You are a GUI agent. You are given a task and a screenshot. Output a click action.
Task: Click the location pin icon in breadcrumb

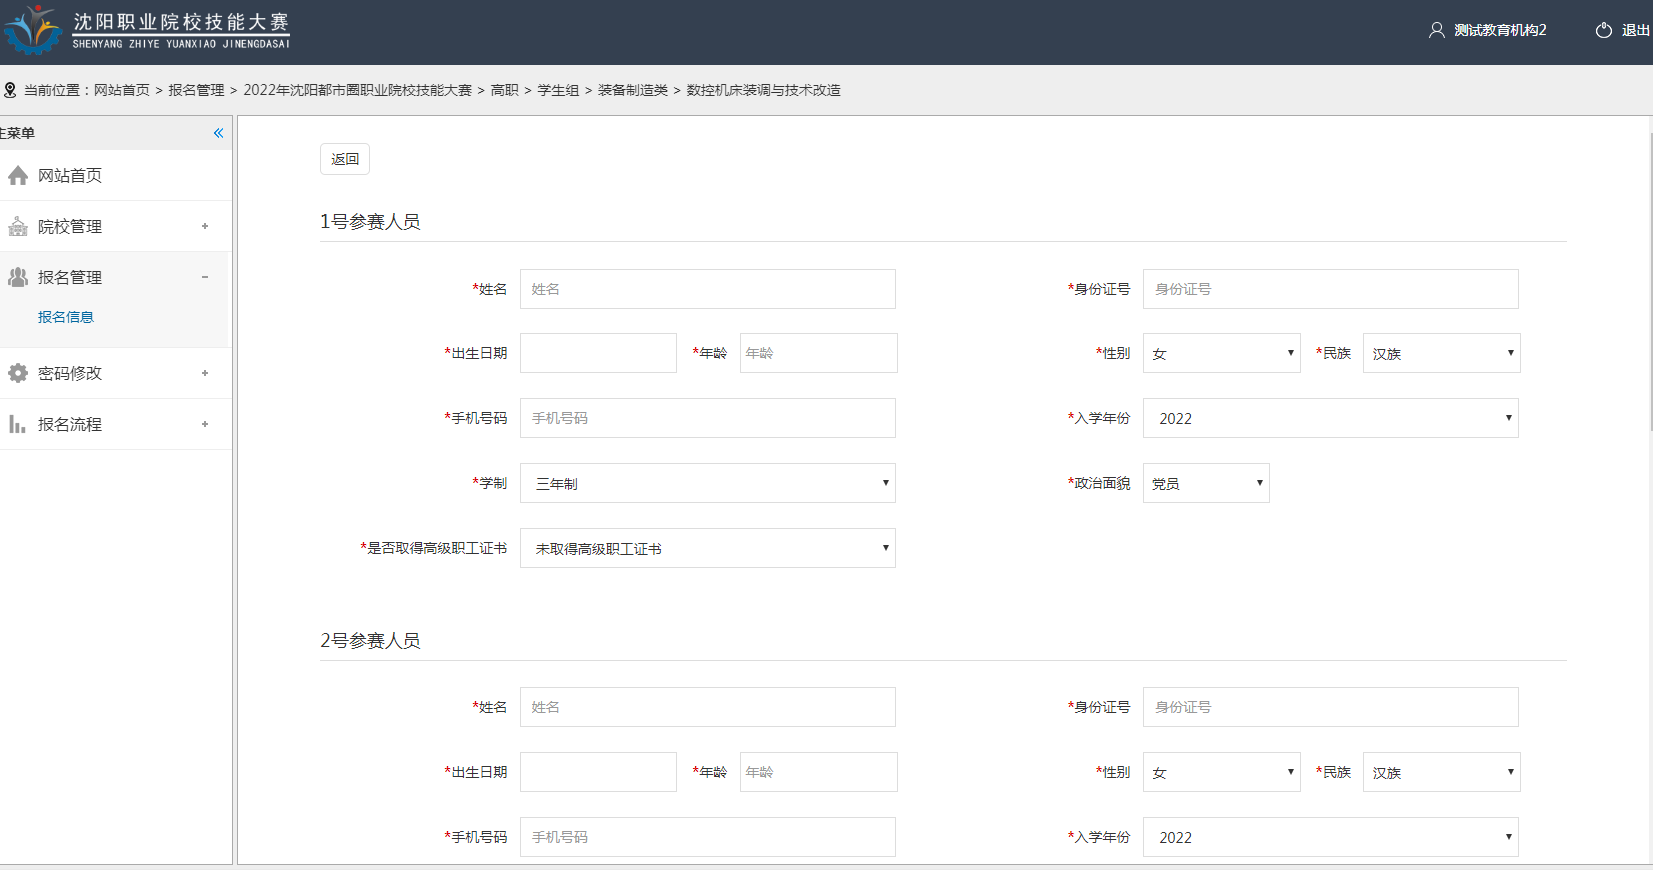pyautogui.click(x=10, y=90)
